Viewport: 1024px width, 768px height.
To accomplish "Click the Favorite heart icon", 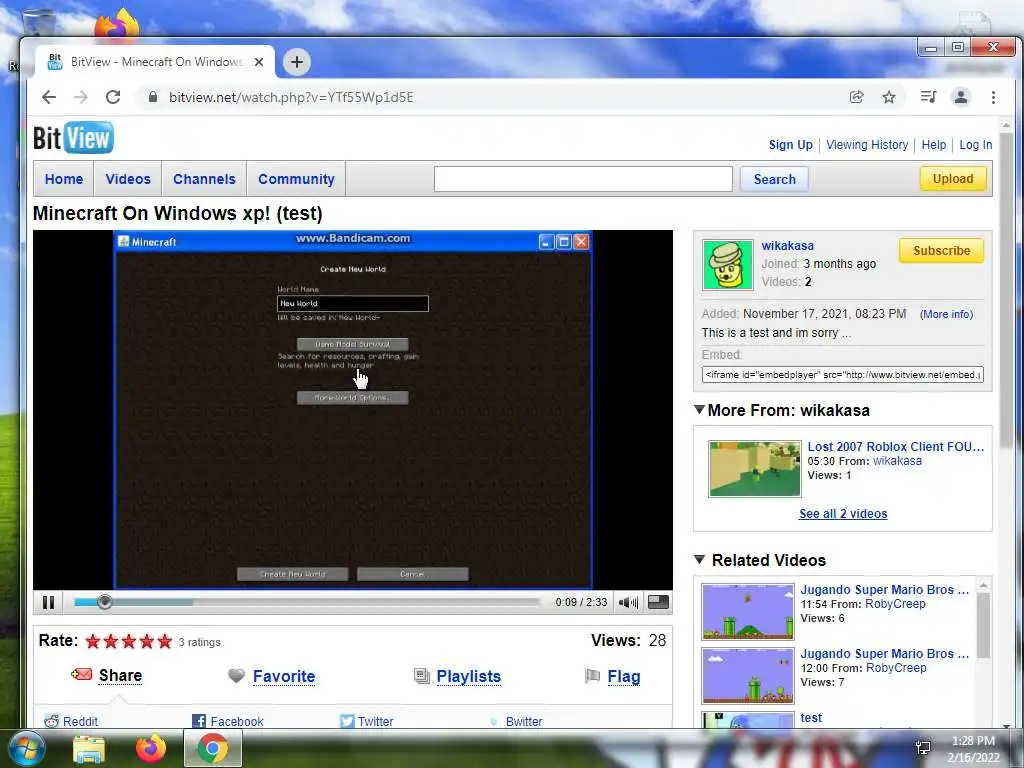I will pos(236,676).
